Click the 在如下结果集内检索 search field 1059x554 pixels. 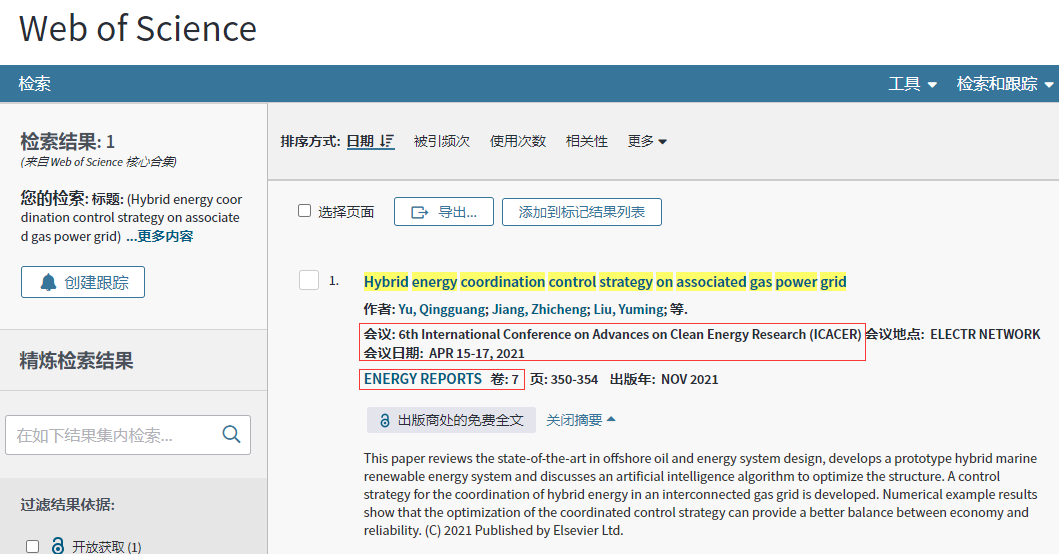pos(128,435)
